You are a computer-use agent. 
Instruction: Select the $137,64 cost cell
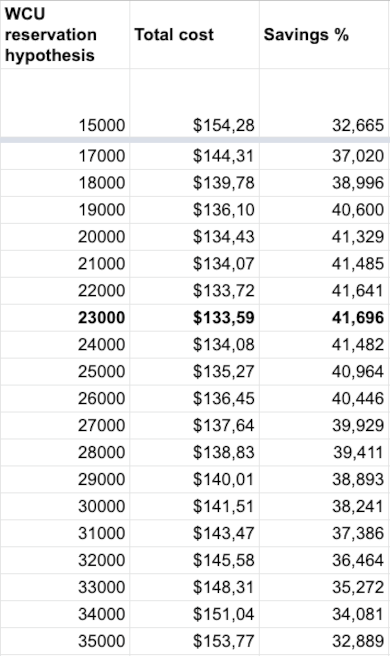pos(194,426)
